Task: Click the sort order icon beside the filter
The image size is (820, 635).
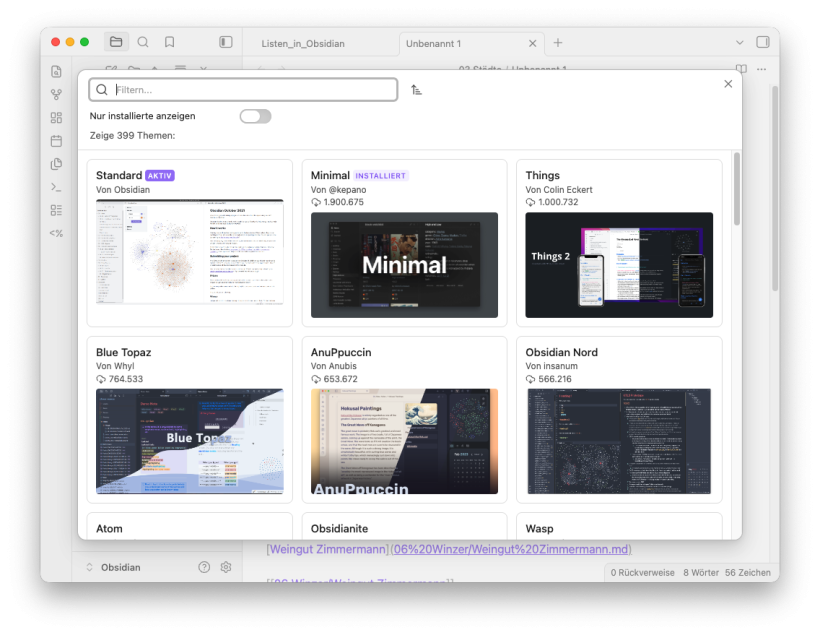Action: (416, 90)
